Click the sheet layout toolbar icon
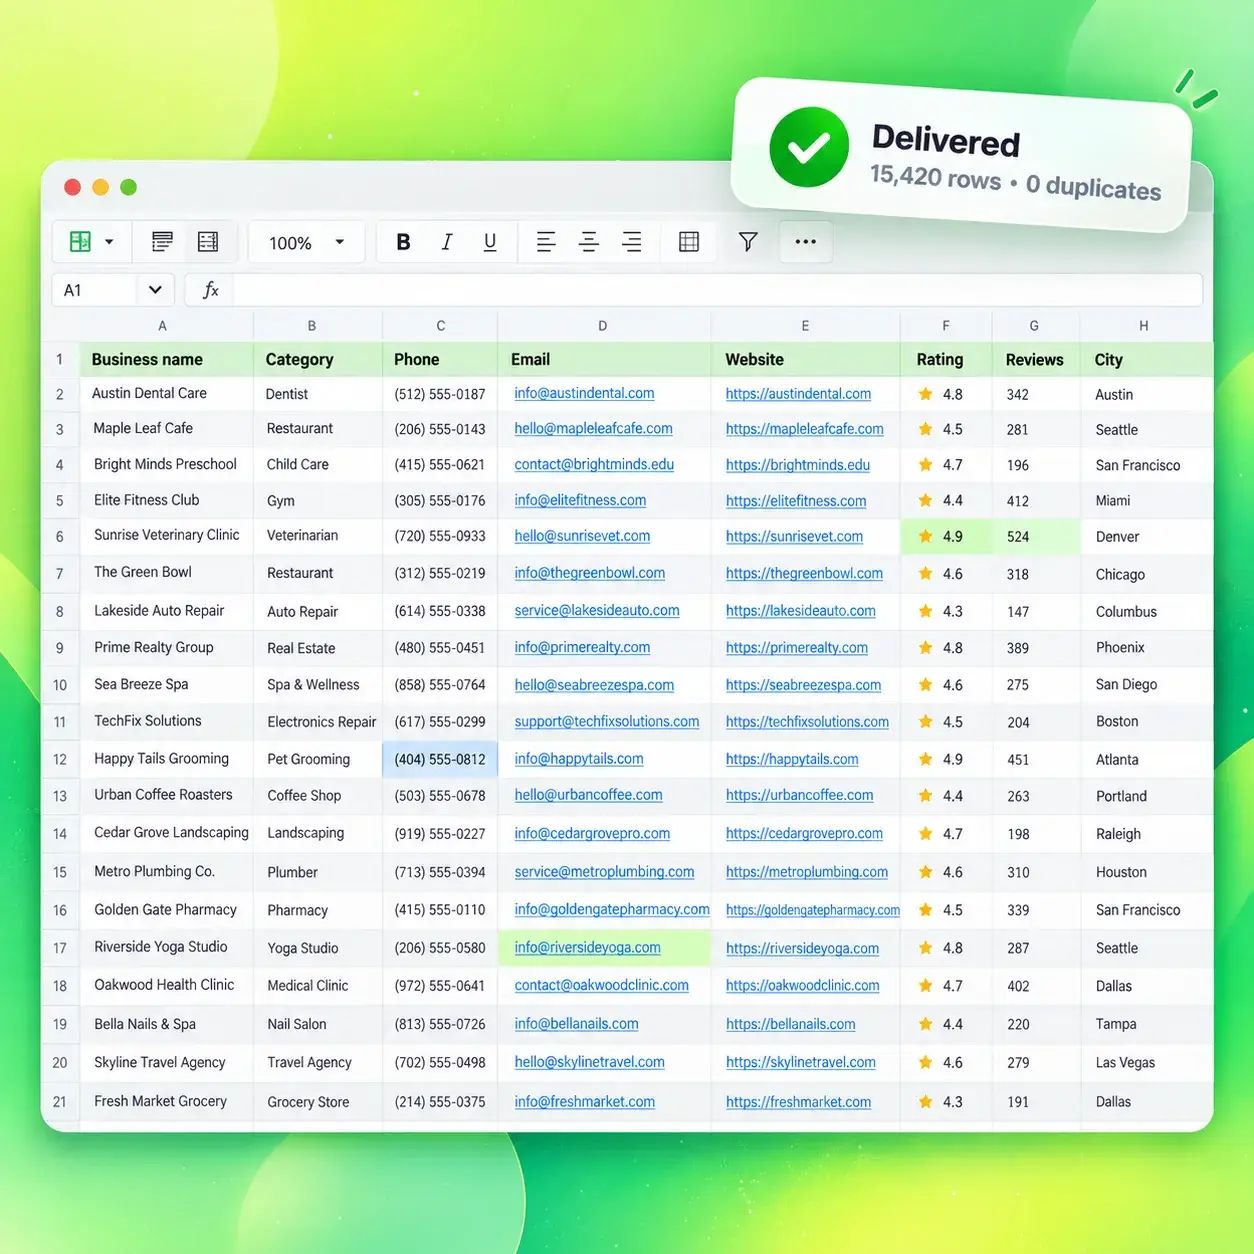1254x1254 pixels. 208,242
